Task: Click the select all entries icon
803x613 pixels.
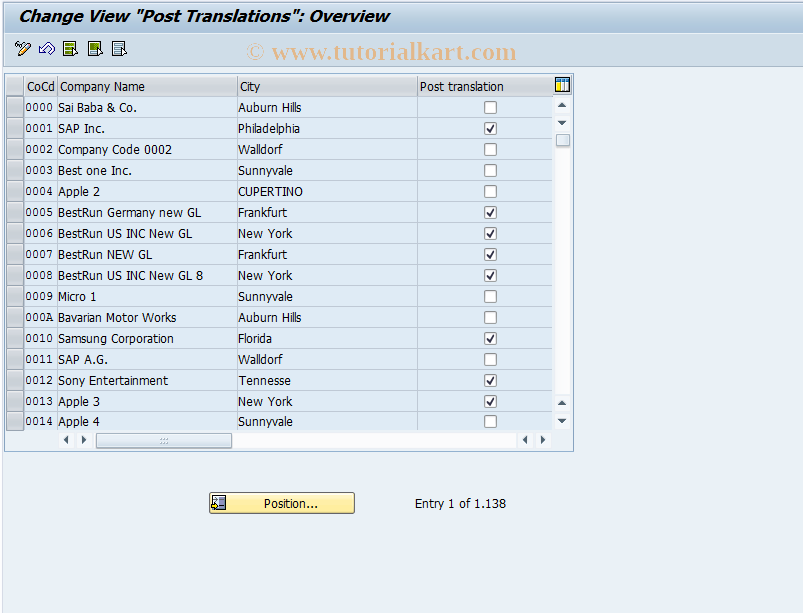Action: tap(70, 49)
